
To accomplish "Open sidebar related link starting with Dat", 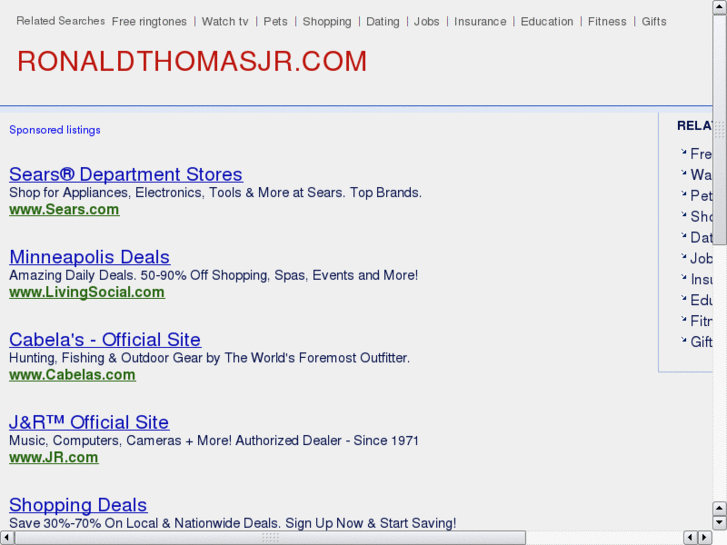I will coord(701,237).
